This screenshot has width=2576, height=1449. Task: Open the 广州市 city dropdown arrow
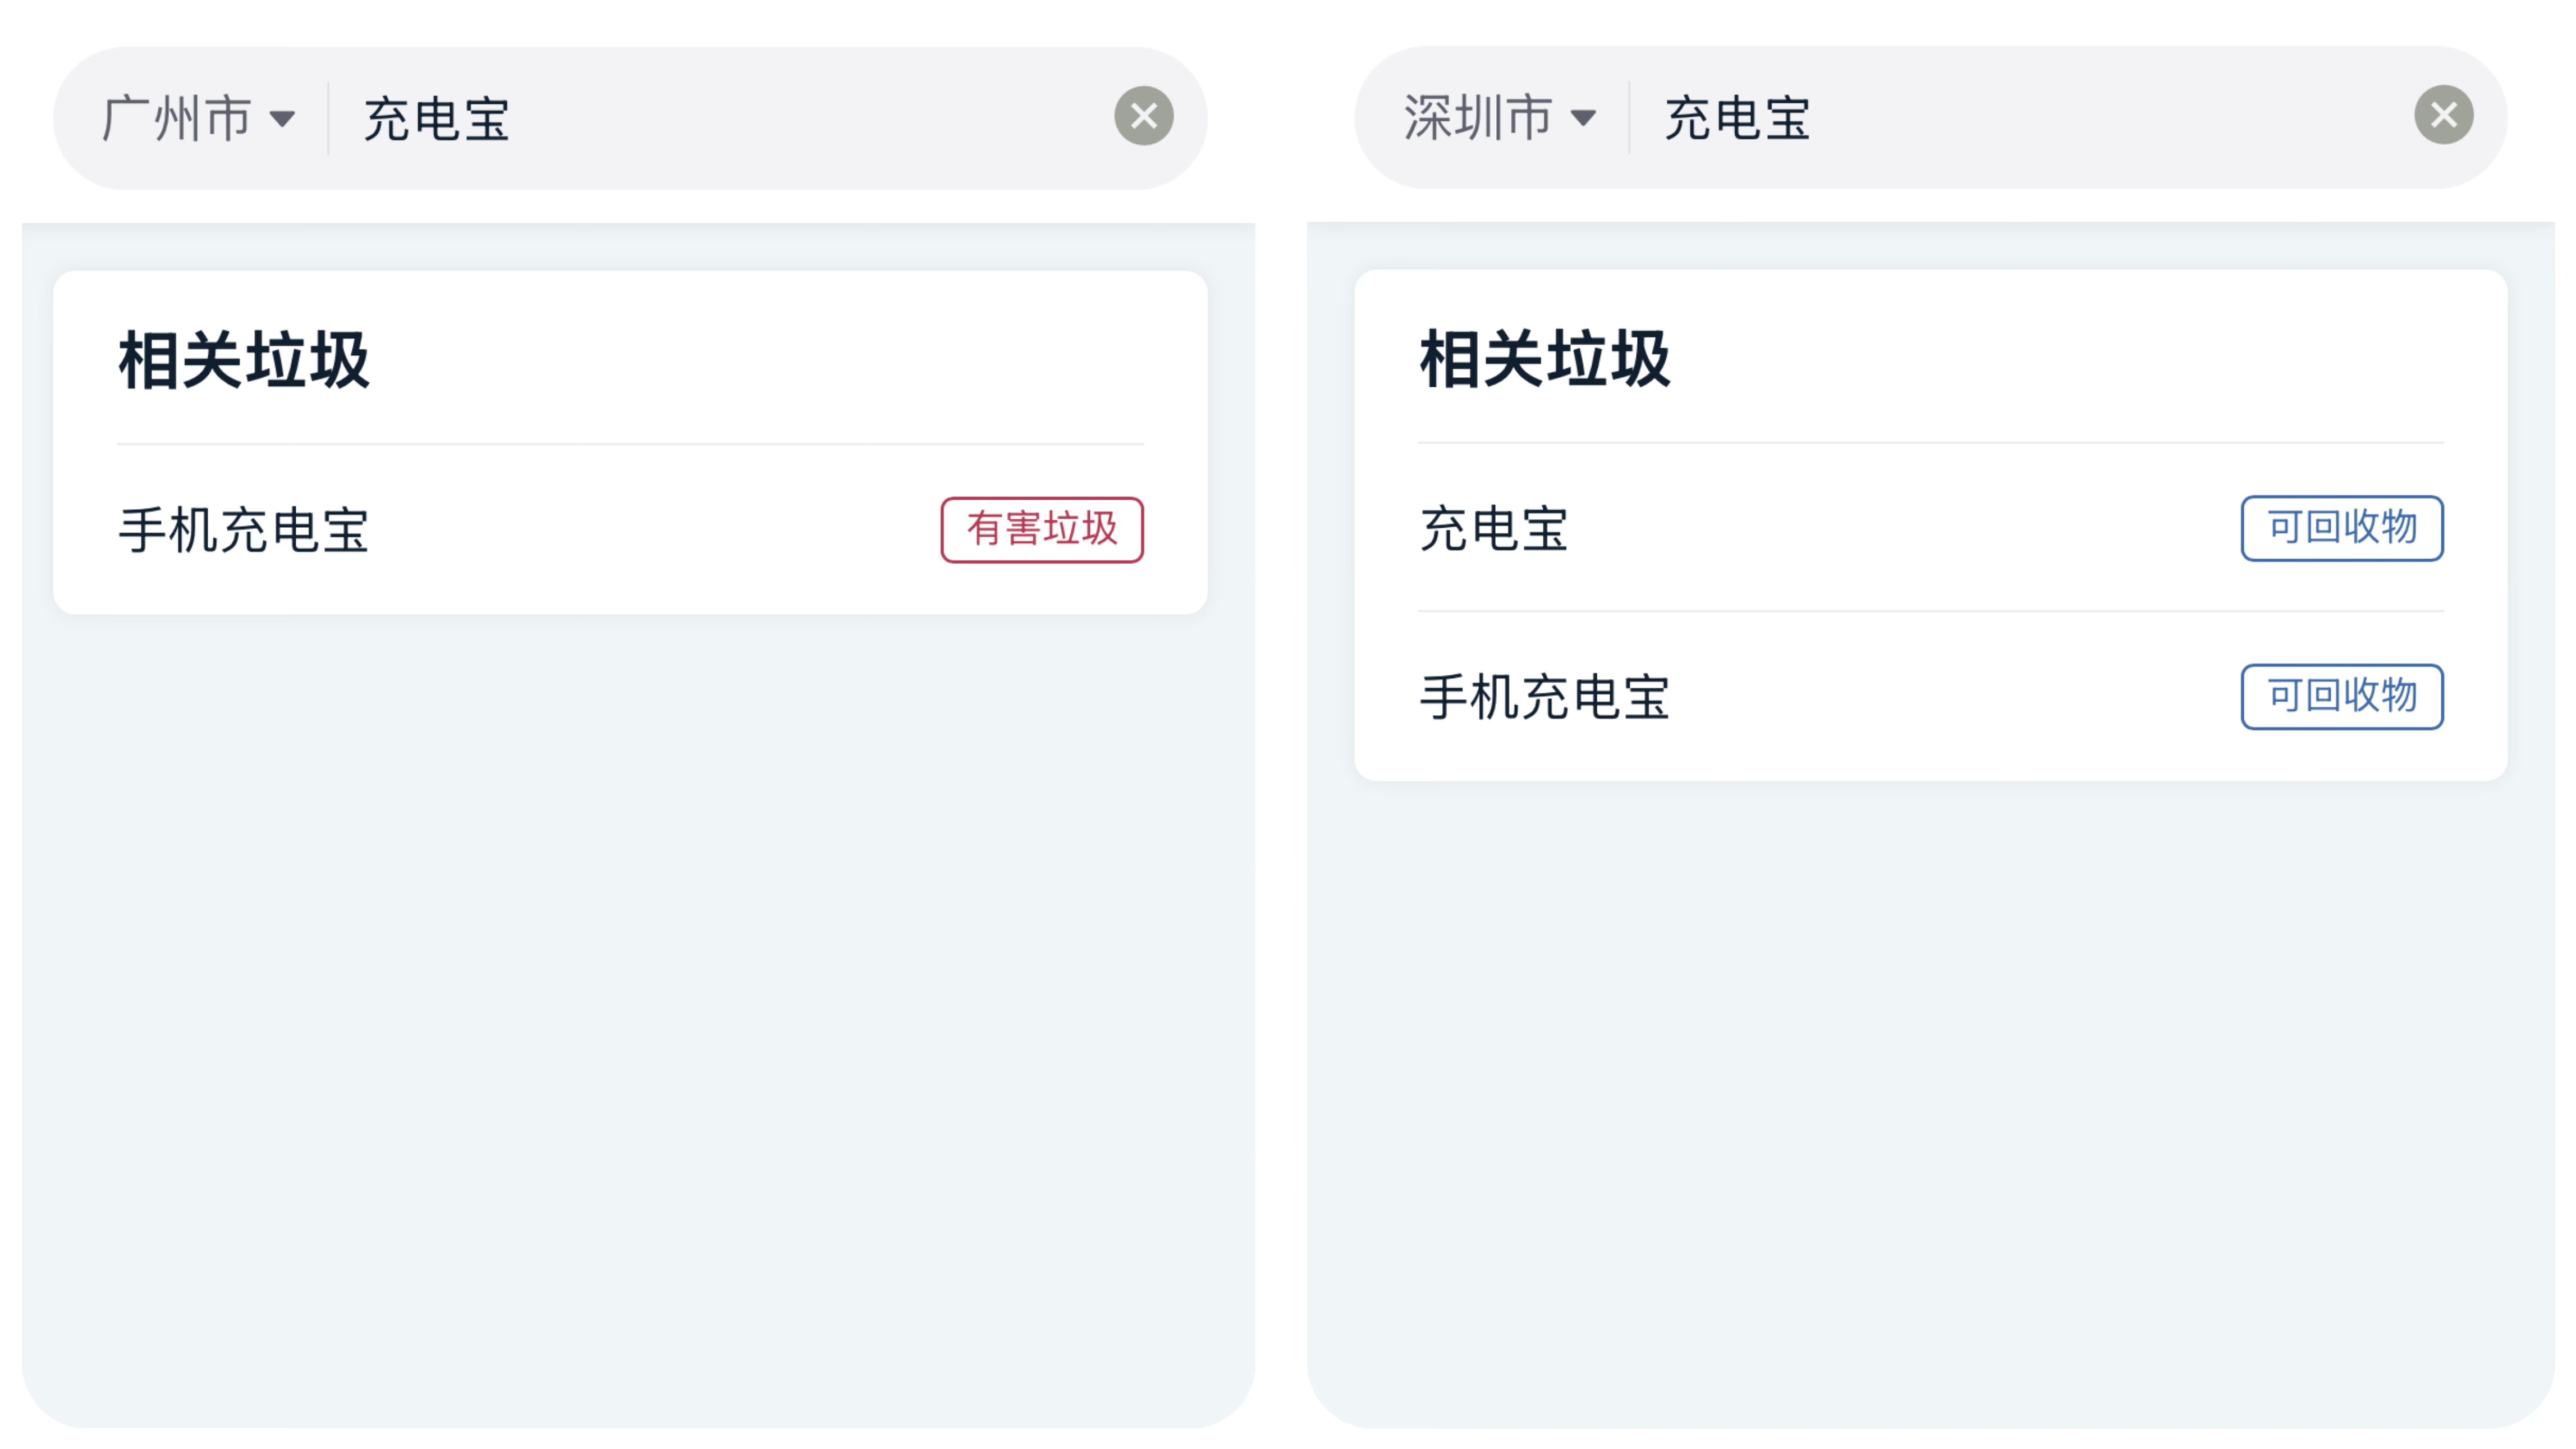pyautogui.click(x=283, y=120)
